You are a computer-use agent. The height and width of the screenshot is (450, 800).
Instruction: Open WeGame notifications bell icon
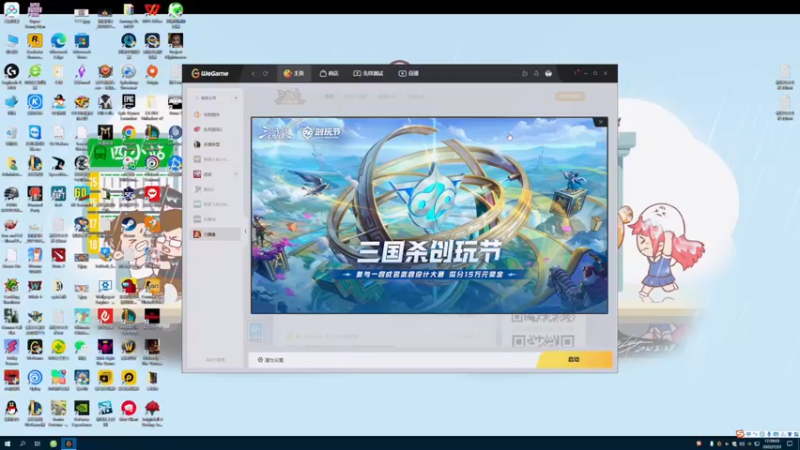click(536, 73)
